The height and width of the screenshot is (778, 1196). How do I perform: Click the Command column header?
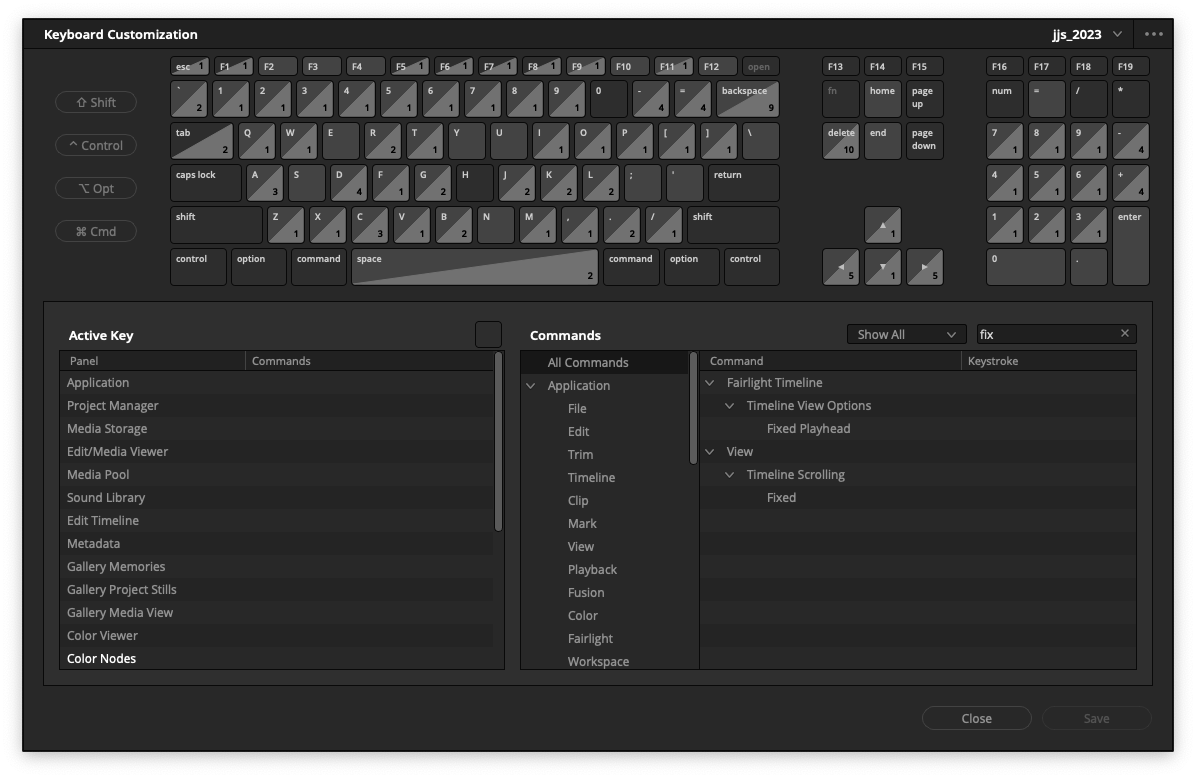tap(831, 361)
